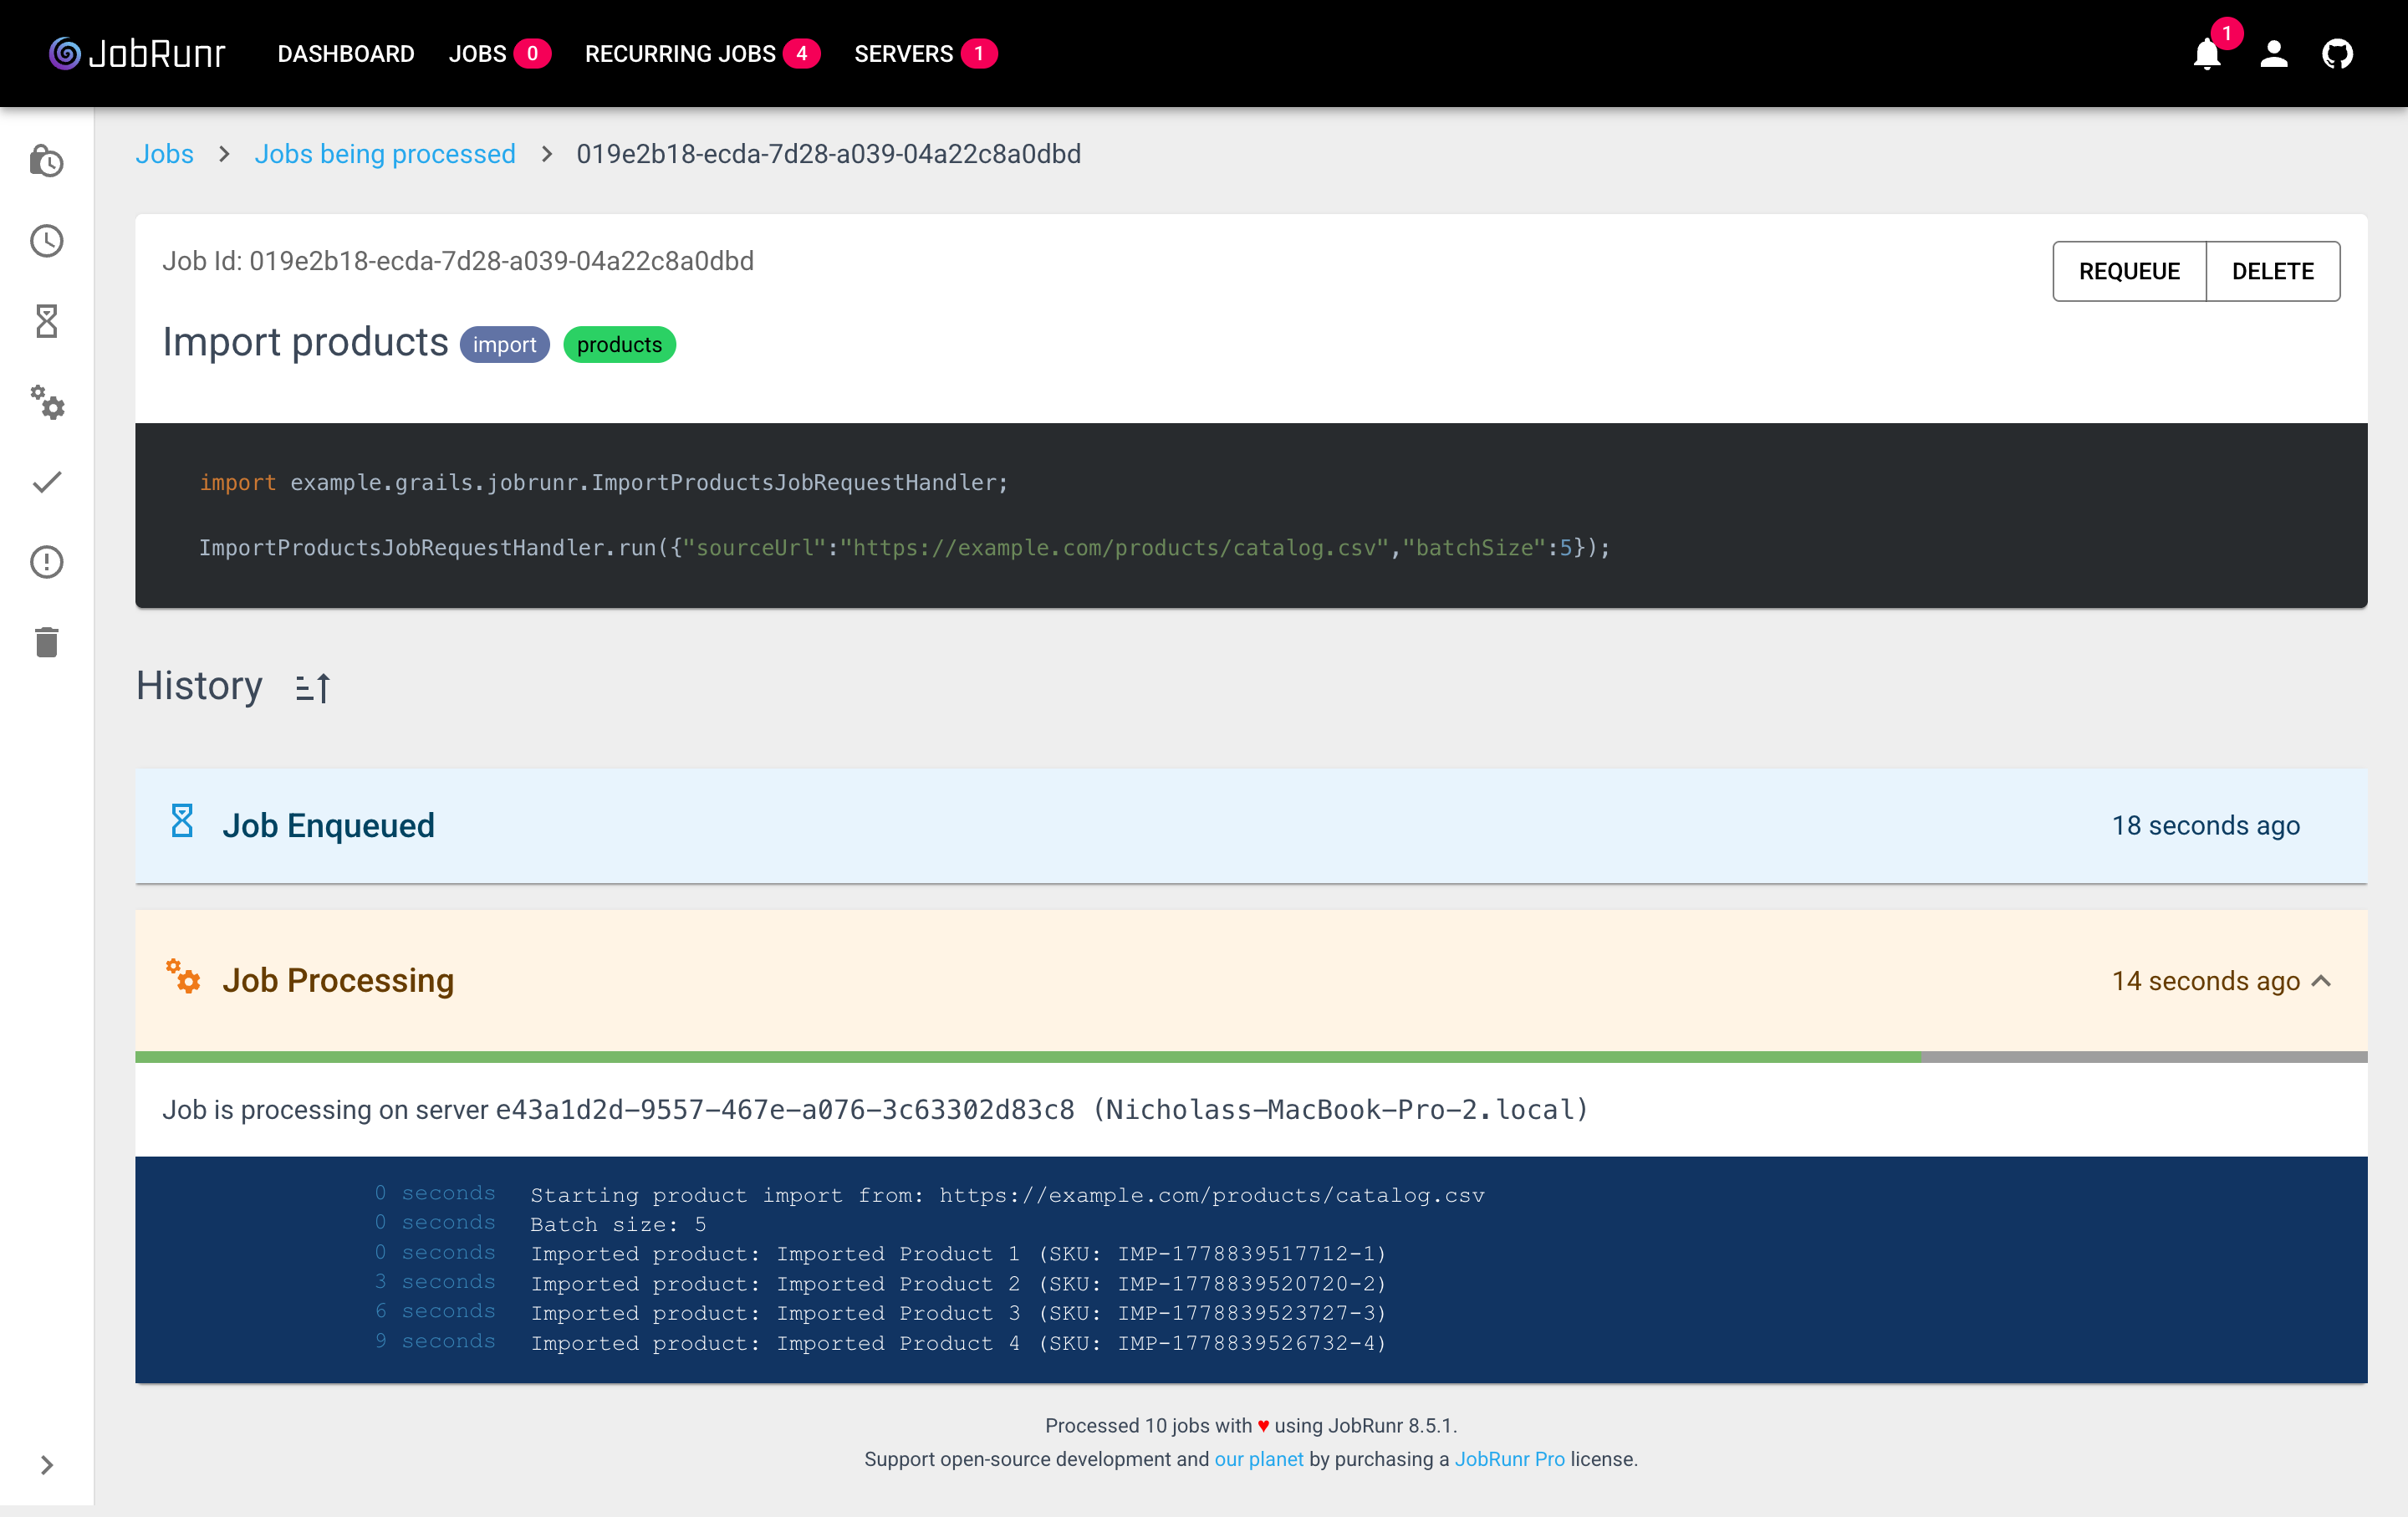Open Awaiting jobs in sidebar

click(47, 161)
